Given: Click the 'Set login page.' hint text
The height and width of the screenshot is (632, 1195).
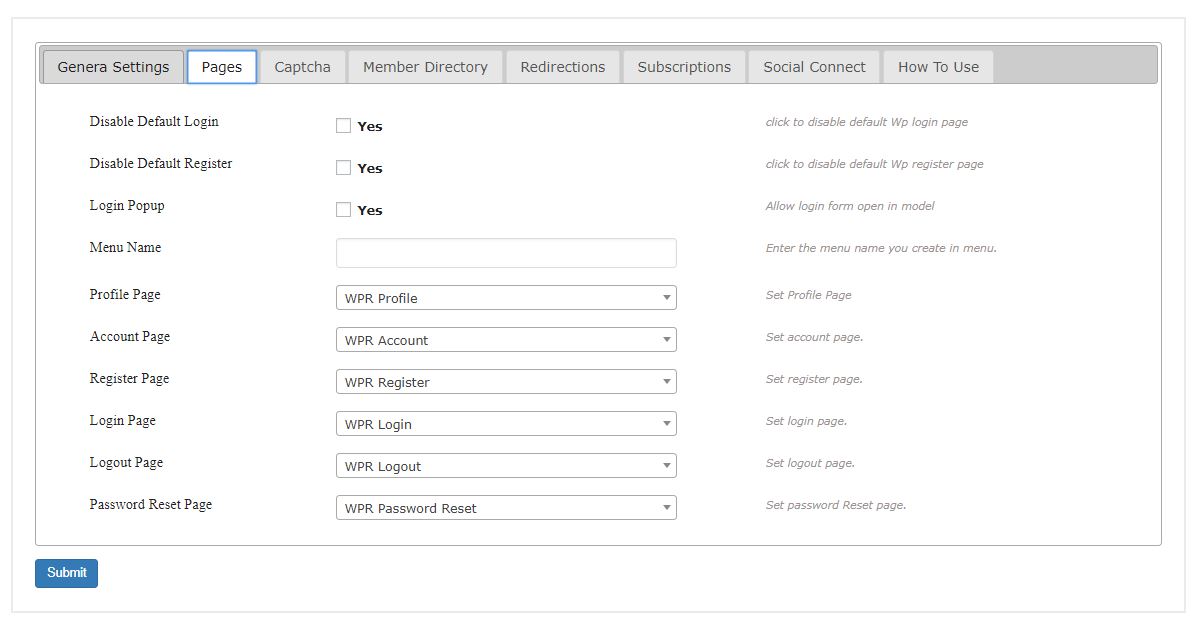Looking at the screenshot, I should pos(806,421).
